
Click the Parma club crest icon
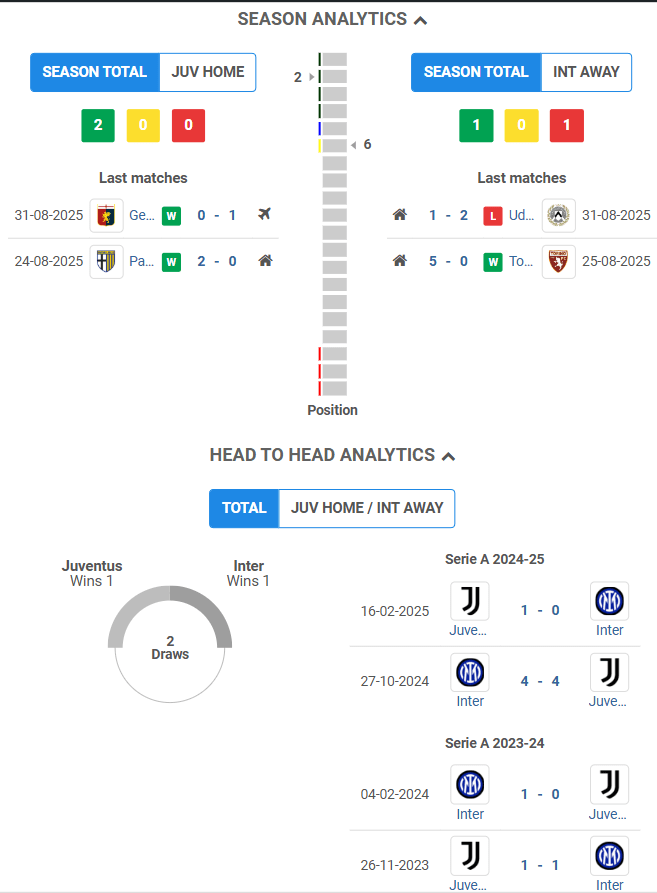(x=106, y=262)
